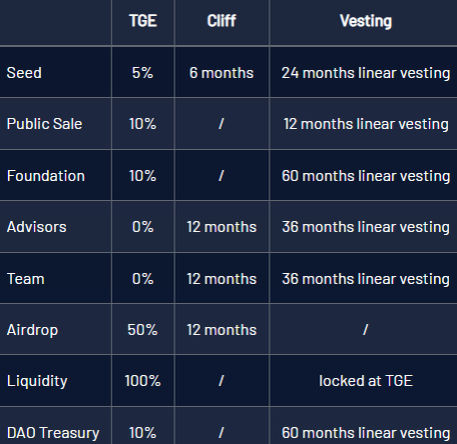
Task: Click the Team 0% TGE cell
Action: [143, 279]
